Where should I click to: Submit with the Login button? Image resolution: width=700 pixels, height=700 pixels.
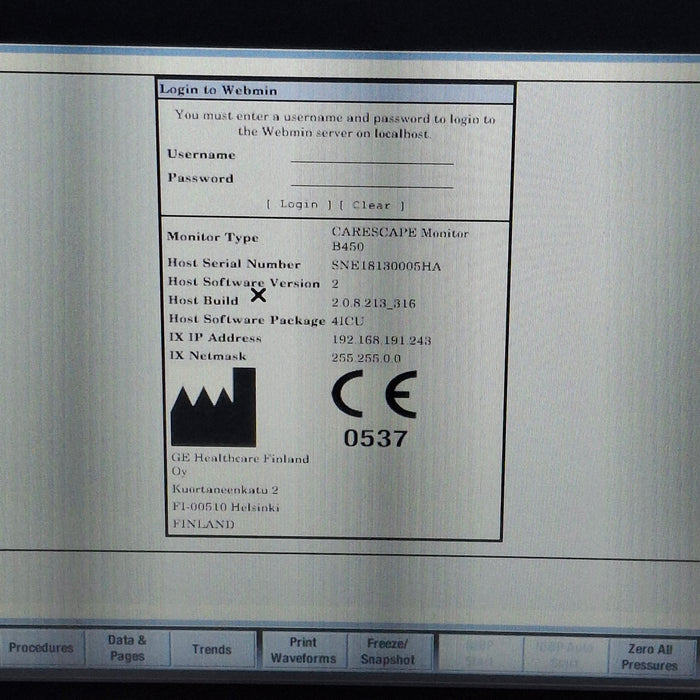(299, 204)
